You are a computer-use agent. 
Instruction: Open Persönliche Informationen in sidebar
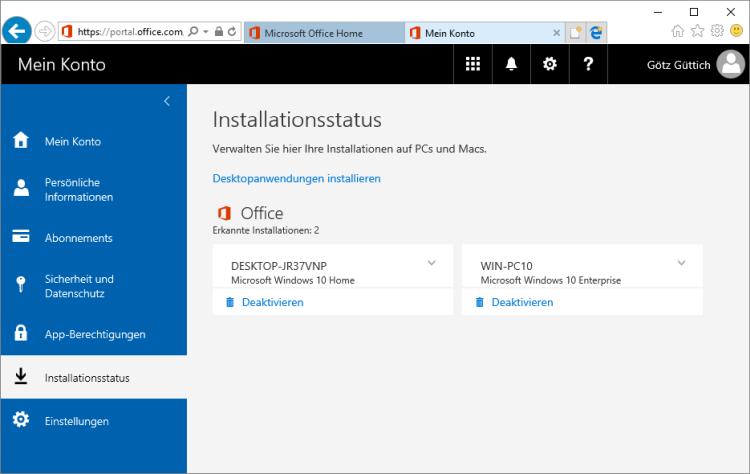pyautogui.click(x=79, y=189)
